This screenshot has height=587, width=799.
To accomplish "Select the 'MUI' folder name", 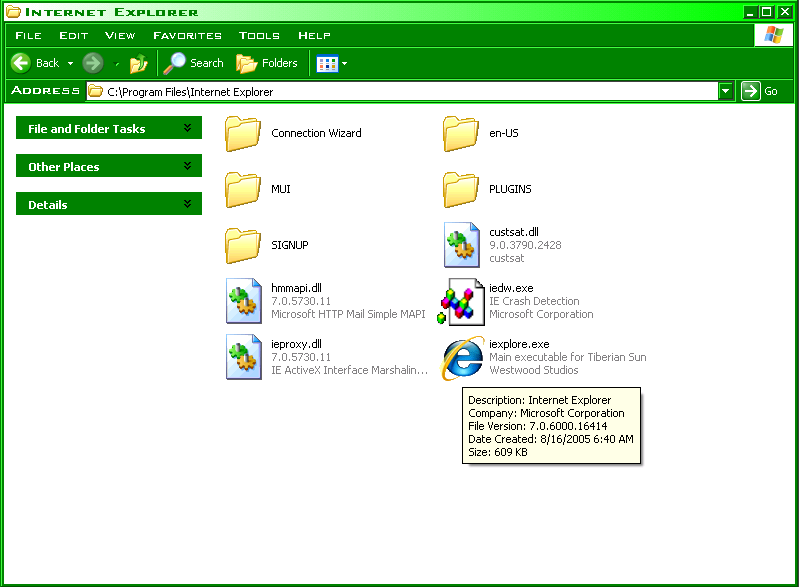I will click(x=281, y=189).
